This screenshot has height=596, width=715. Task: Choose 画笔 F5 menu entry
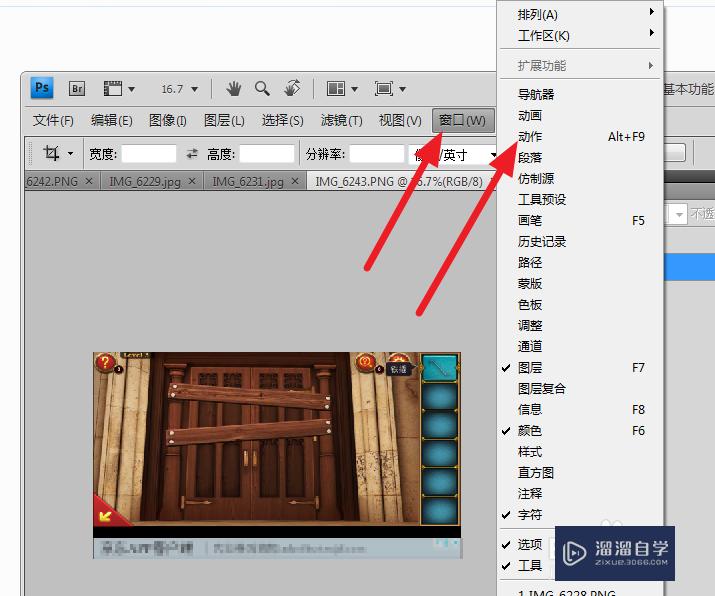[x=580, y=221]
